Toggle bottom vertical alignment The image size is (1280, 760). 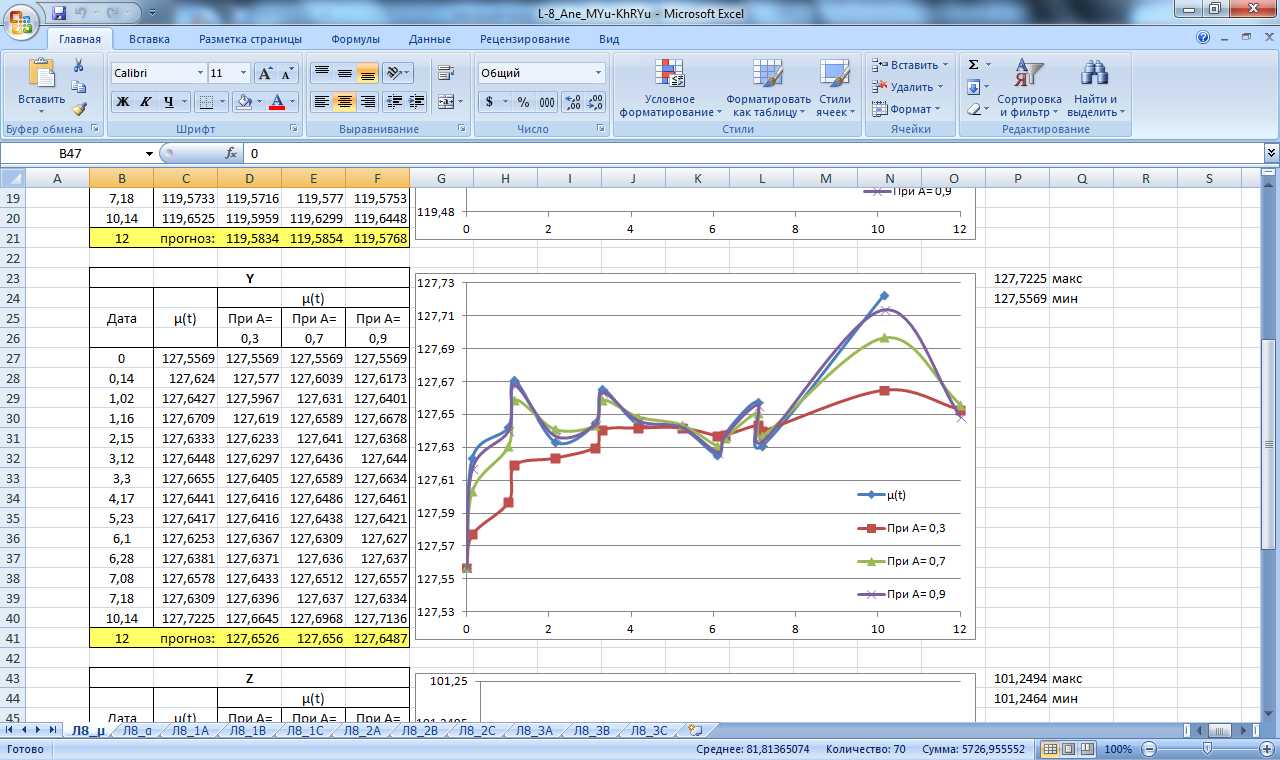point(367,73)
